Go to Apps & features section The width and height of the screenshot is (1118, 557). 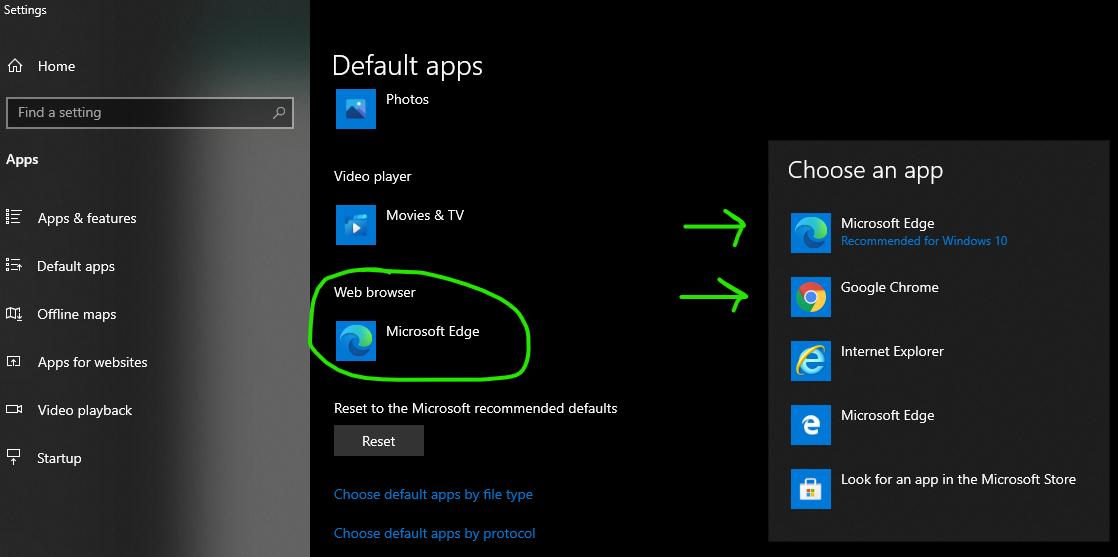pos(71,218)
